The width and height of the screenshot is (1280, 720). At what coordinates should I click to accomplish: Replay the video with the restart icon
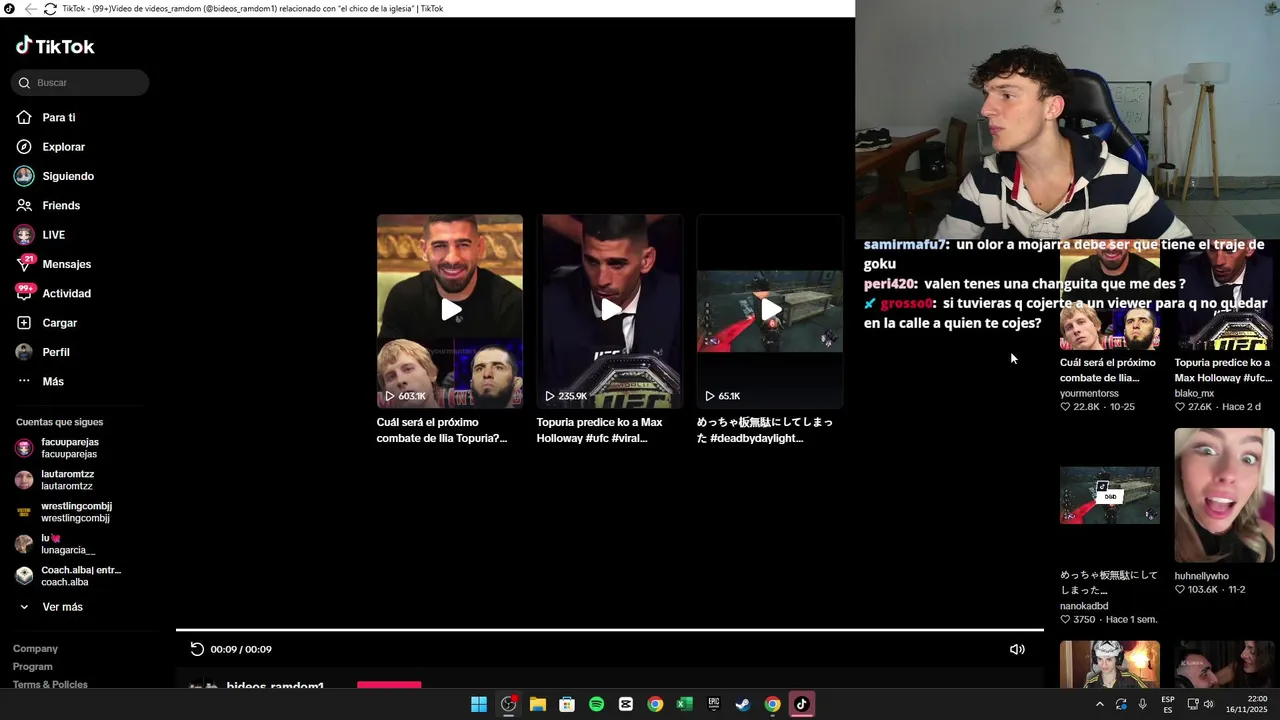[x=197, y=649]
